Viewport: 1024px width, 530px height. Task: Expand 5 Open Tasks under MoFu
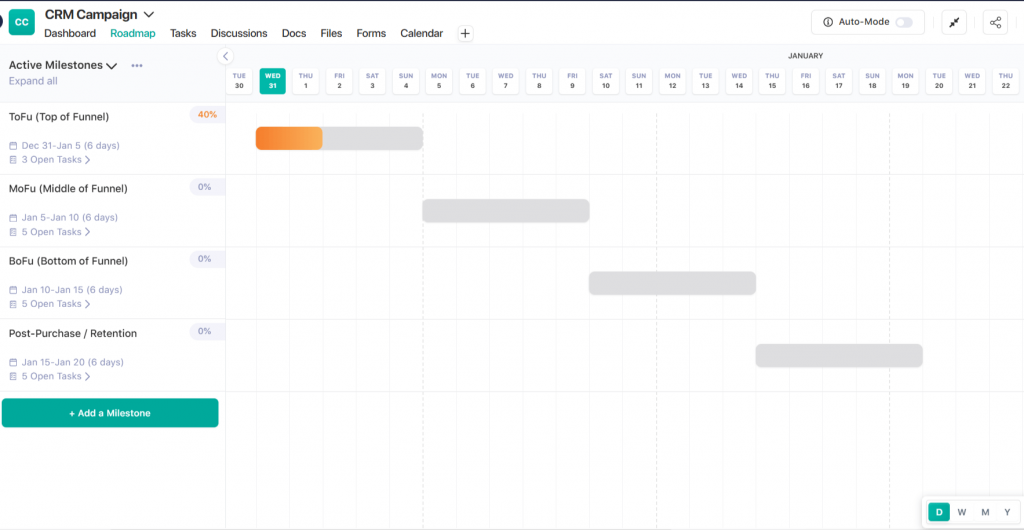pos(56,232)
